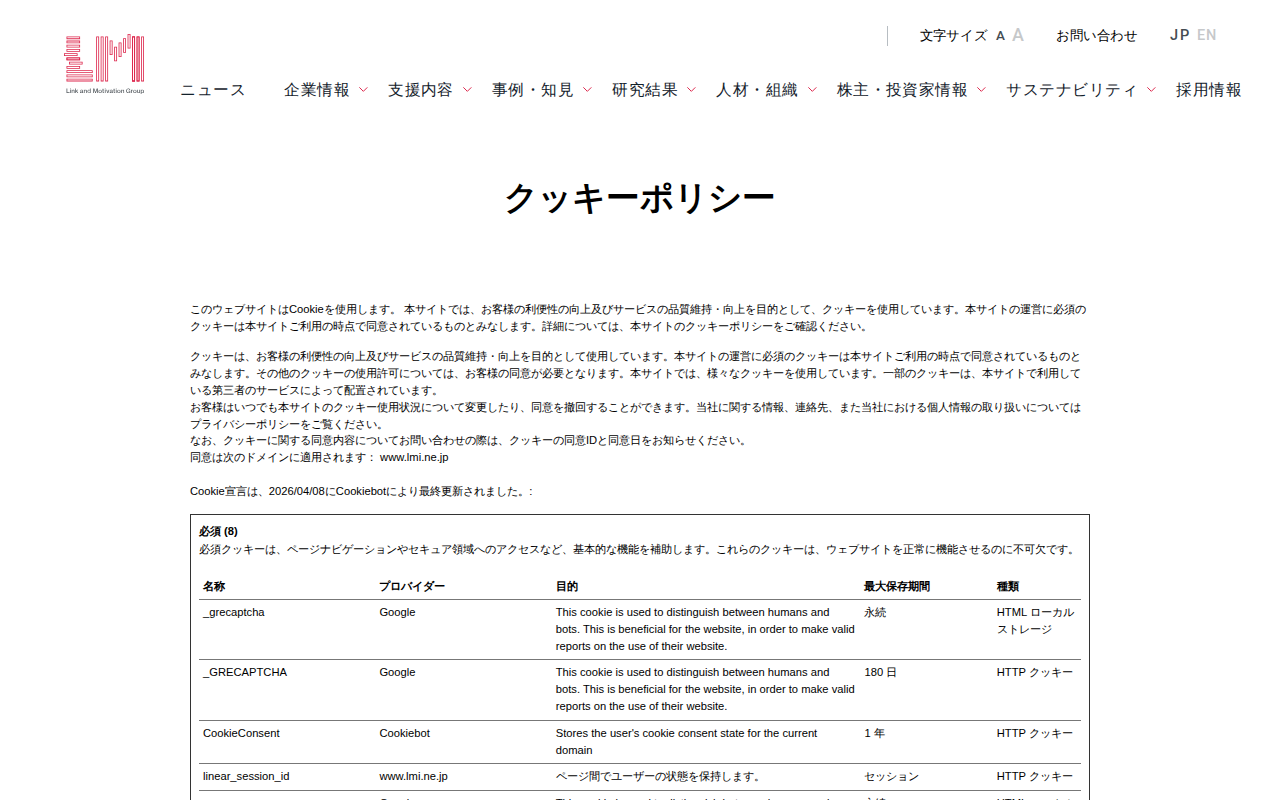Switch language to JP
Viewport: 1280px width, 800px height.
point(1180,35)
